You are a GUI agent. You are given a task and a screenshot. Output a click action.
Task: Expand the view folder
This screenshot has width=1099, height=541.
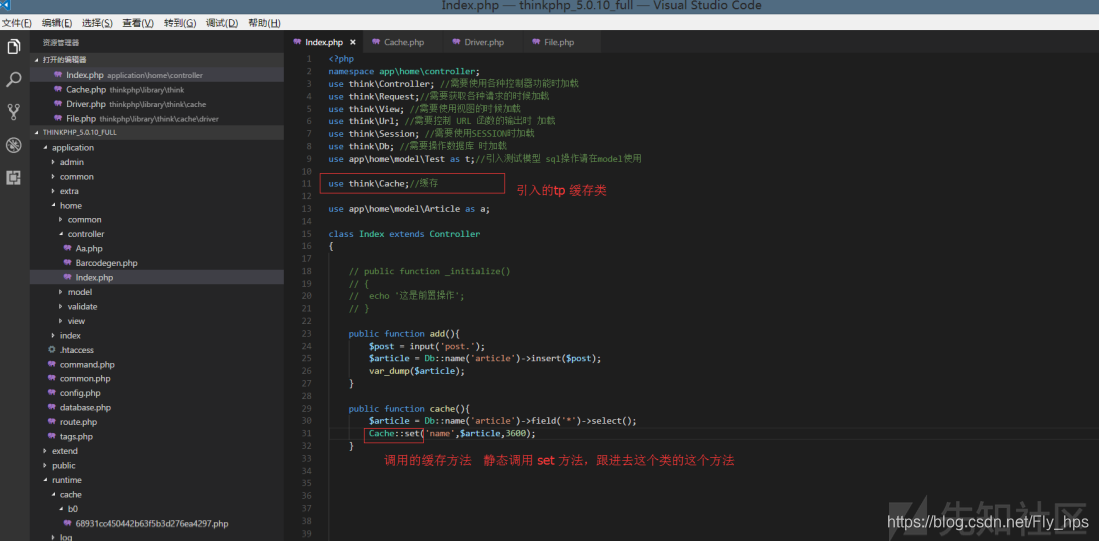[x=76, y=321]
